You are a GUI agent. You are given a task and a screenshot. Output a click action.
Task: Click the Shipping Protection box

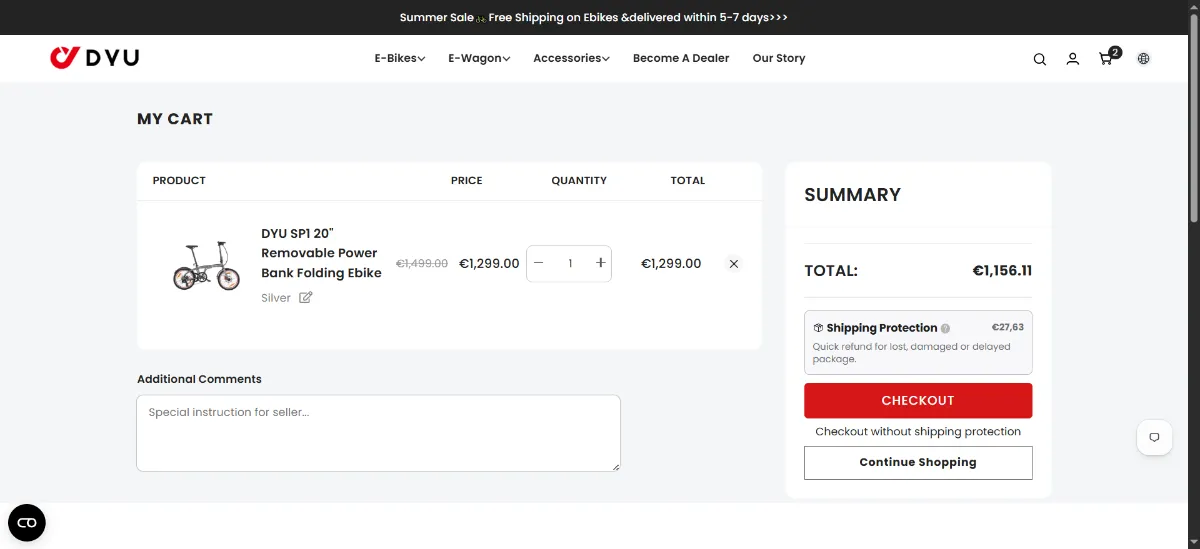(918, 342)
